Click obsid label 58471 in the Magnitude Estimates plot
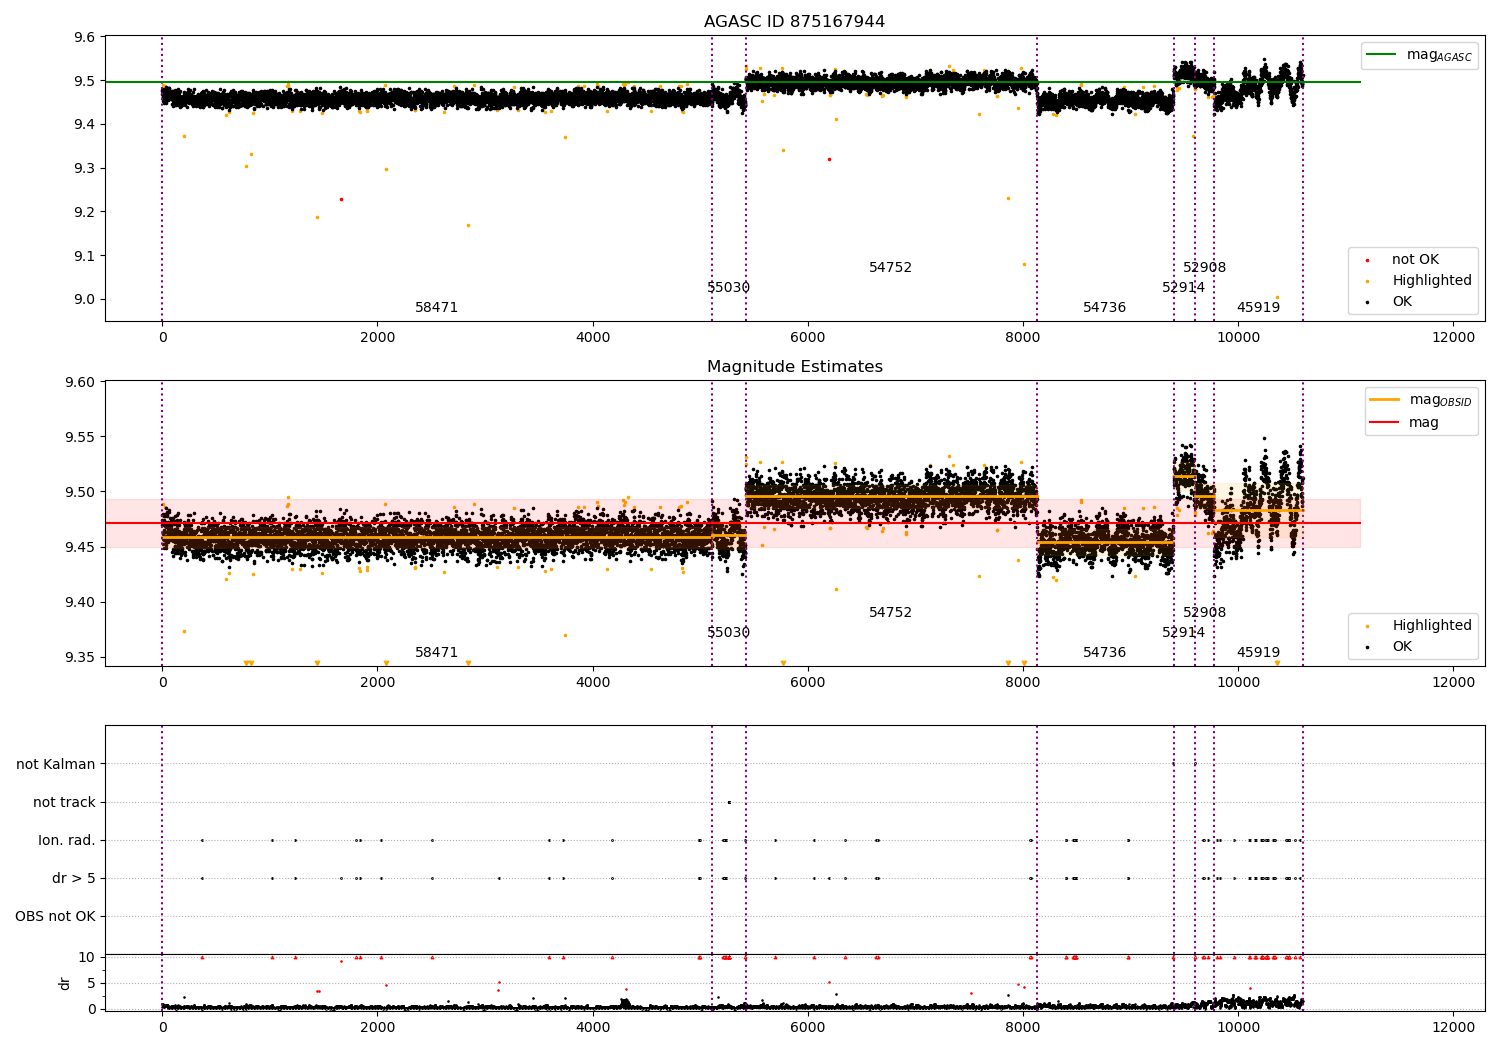1500x1050 pixels. coord(436,653)
